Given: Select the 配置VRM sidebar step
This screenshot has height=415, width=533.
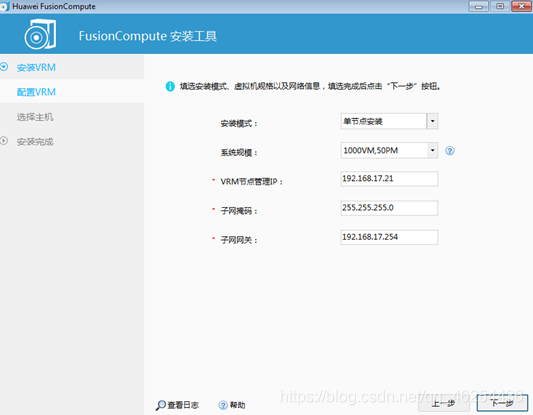Looking at the screenshot, I should [72, 92].
